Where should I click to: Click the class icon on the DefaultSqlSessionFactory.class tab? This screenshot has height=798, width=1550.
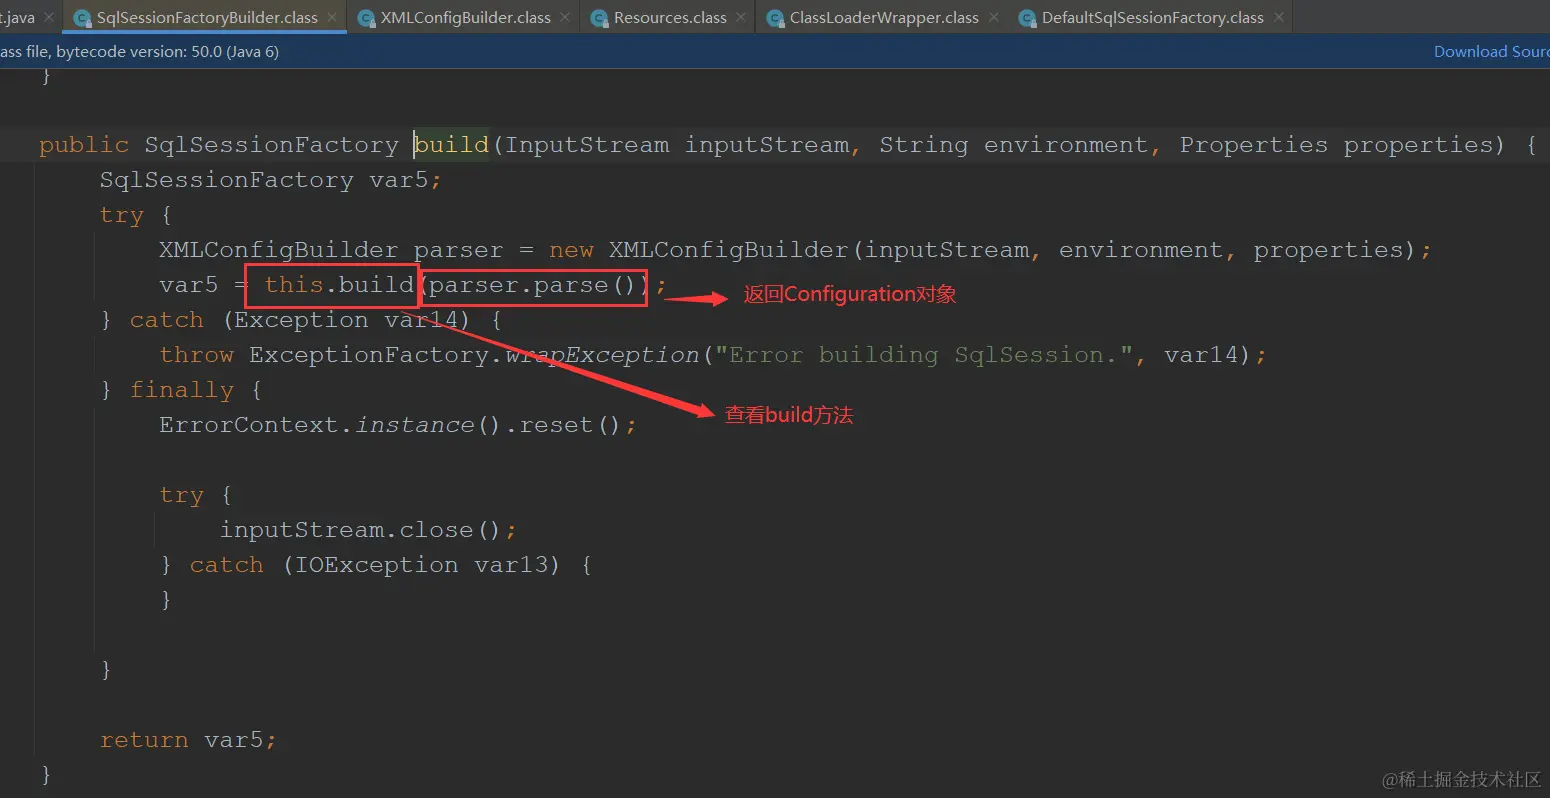point(1027,18)
